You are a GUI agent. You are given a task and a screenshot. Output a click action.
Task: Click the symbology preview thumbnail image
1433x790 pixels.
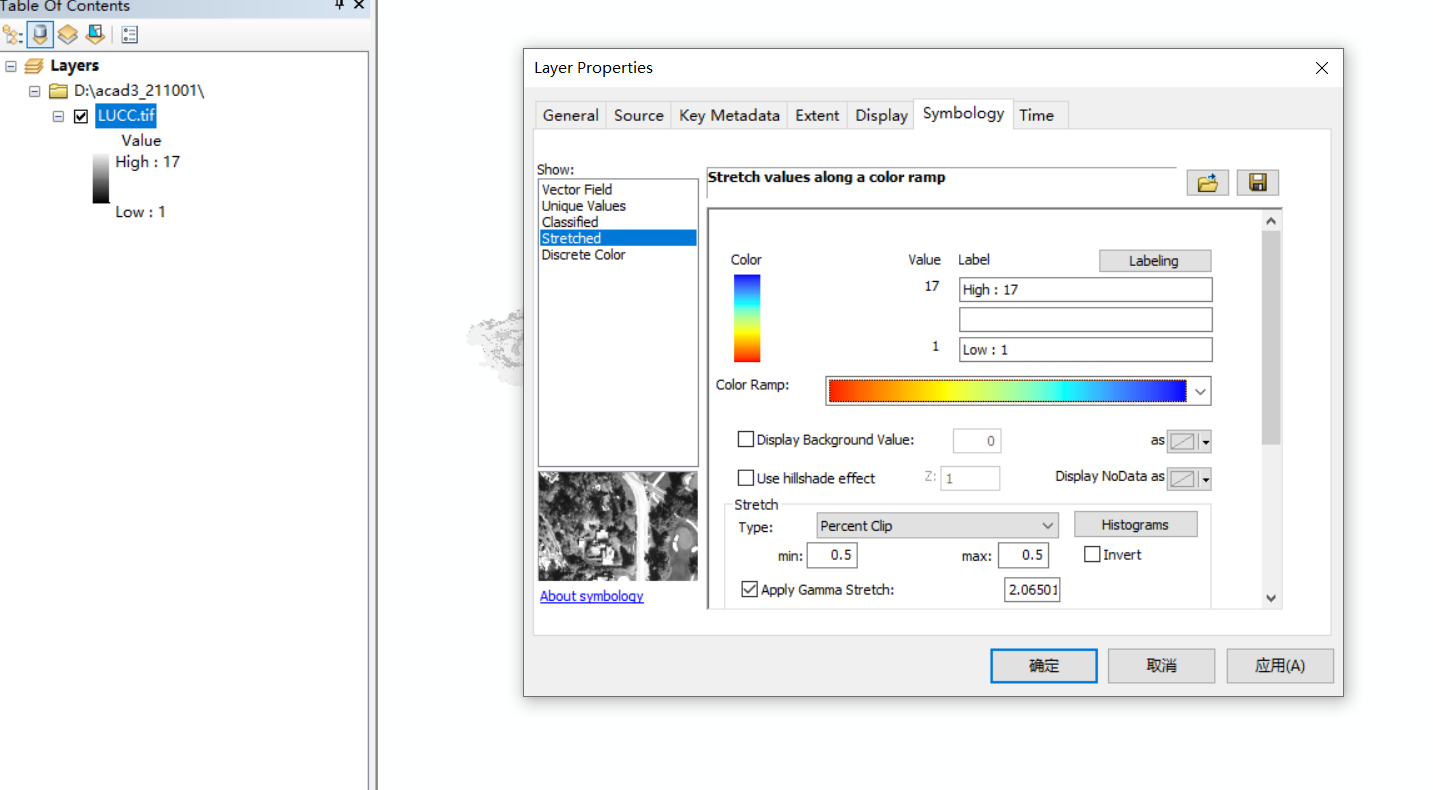click(x=618, y=526)
